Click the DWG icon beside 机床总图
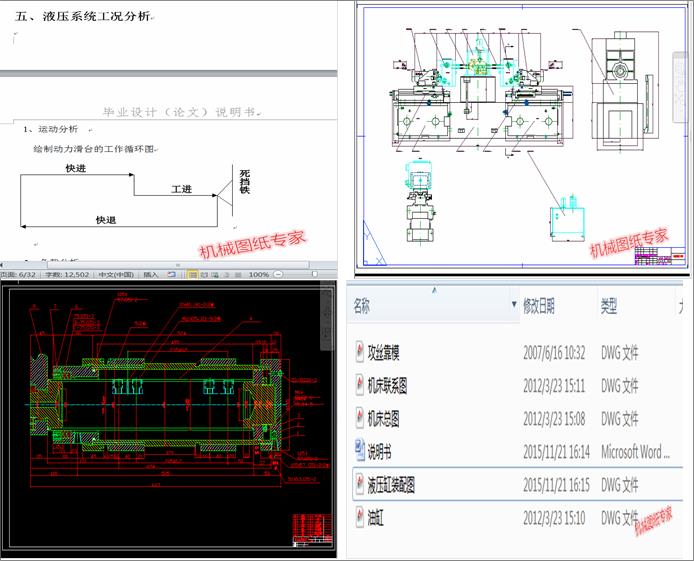This screenshot has width=694, height=561. 359,419
